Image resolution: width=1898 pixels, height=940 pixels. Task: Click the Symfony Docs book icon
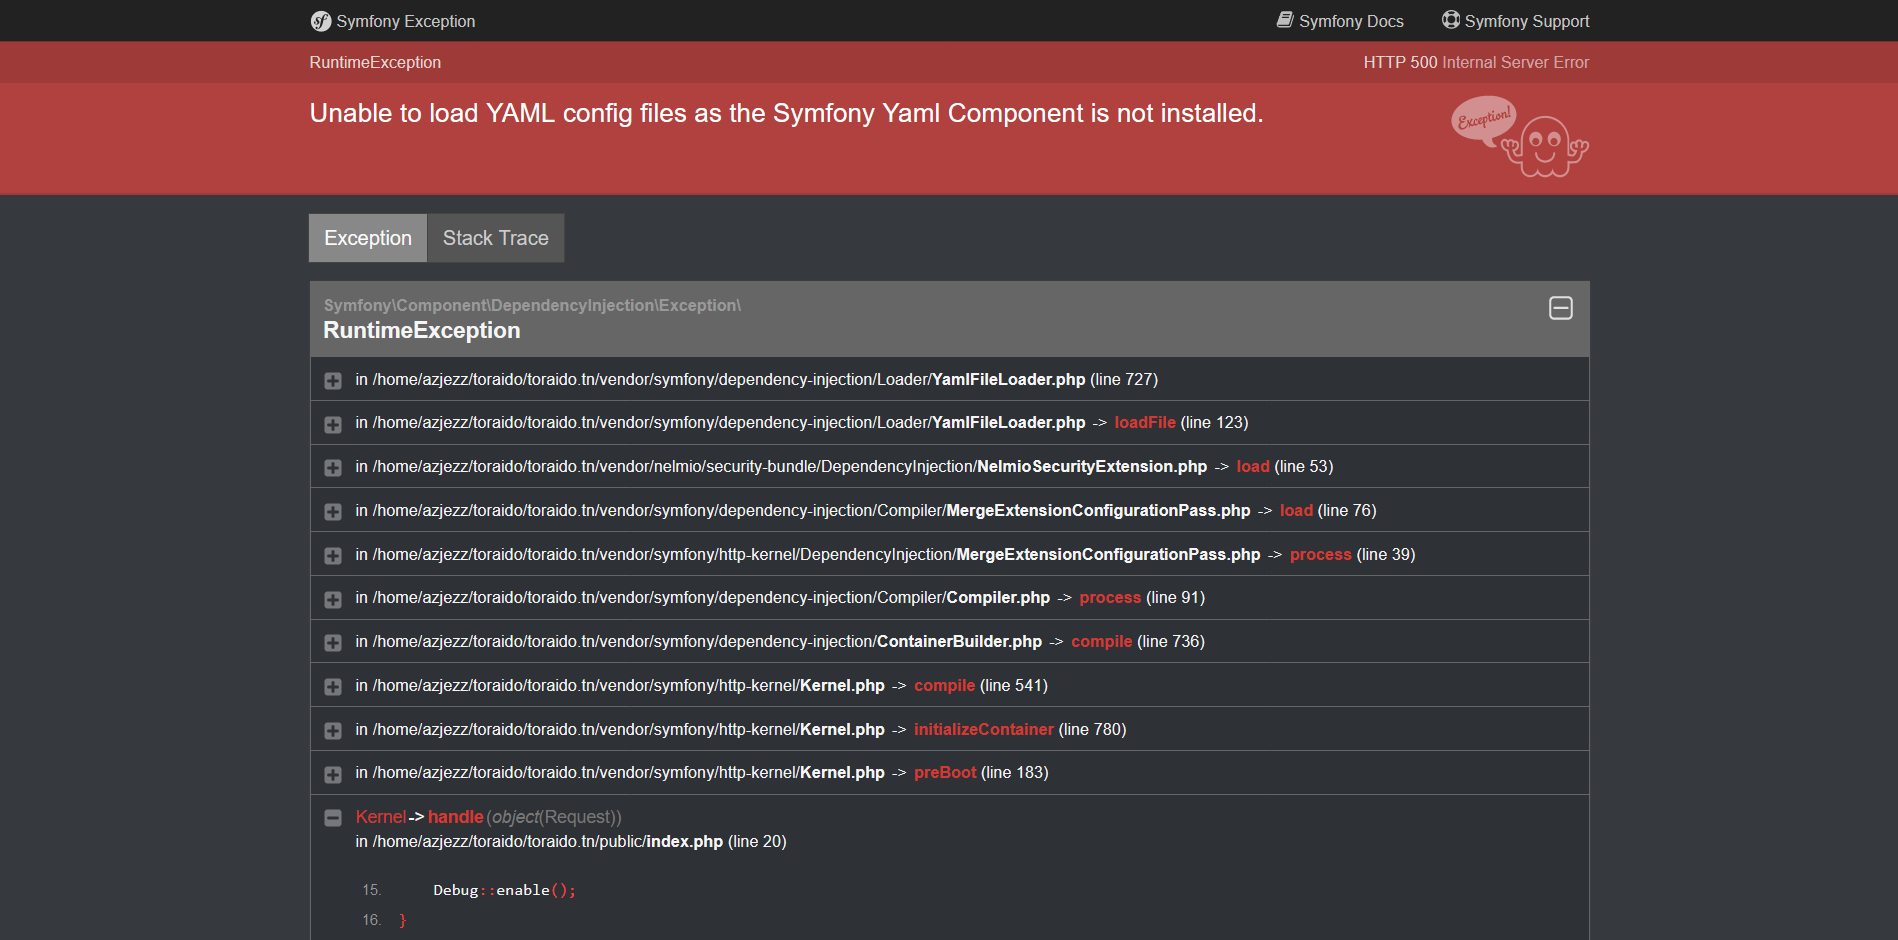point(1285,20)
